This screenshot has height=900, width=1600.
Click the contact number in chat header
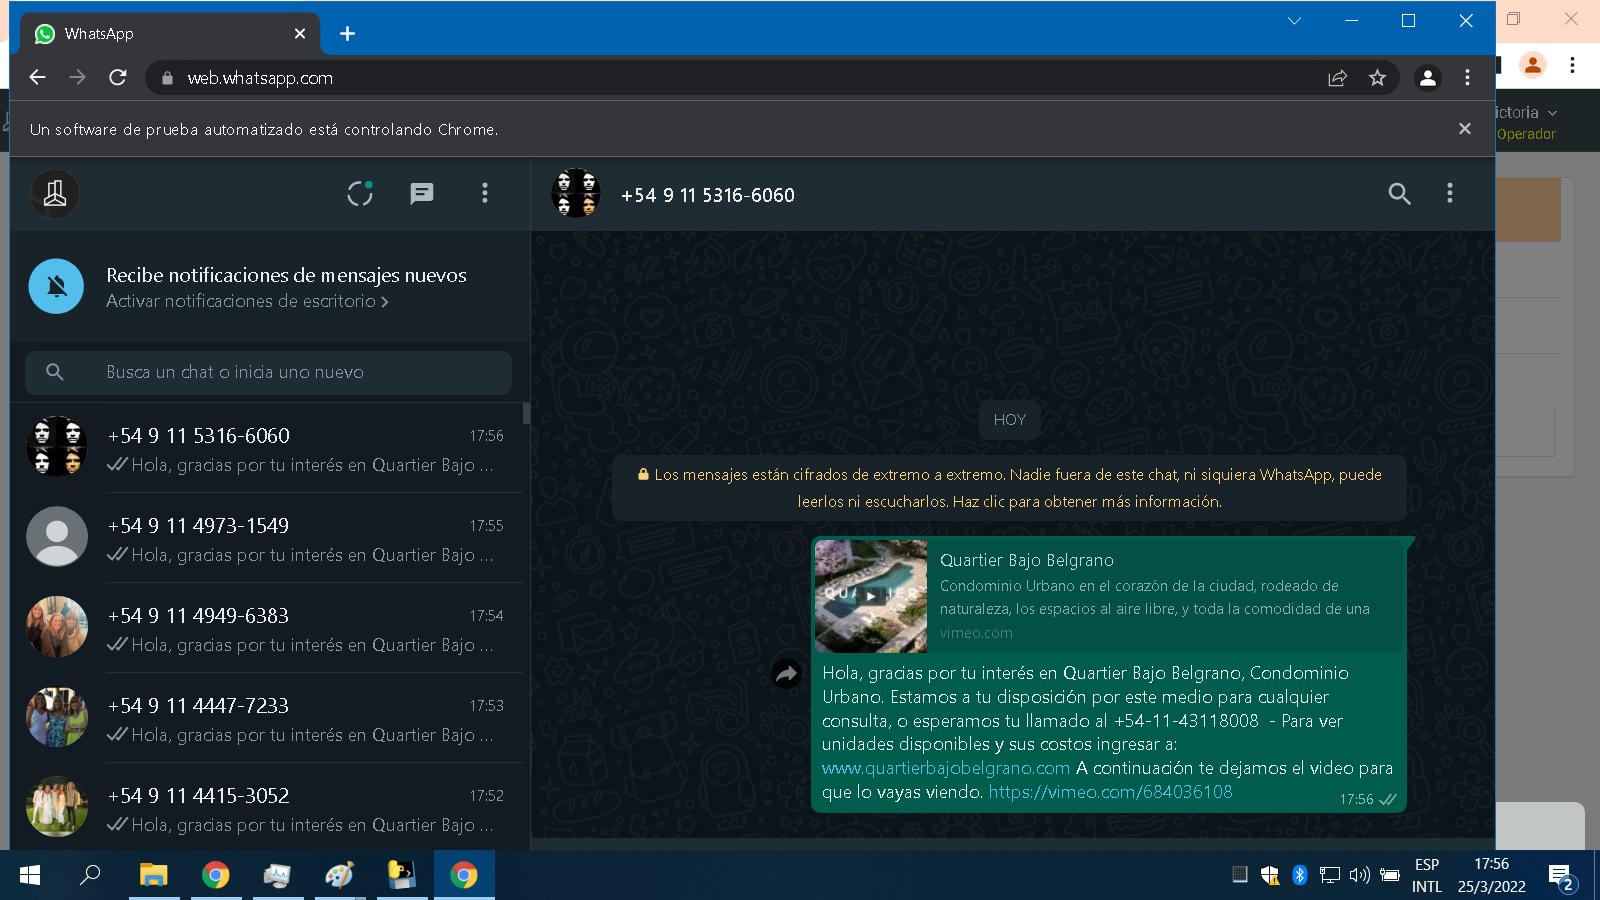(708, 195)
